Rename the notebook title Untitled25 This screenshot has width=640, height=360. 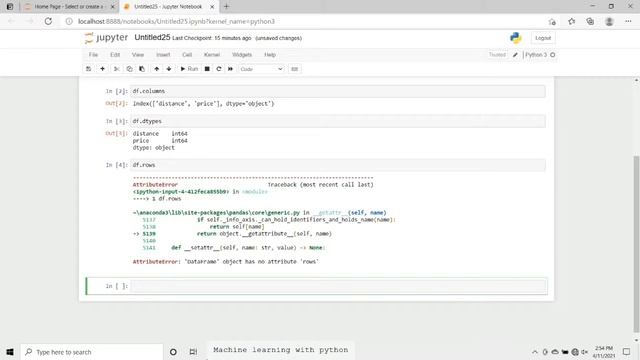pos(152,38)
